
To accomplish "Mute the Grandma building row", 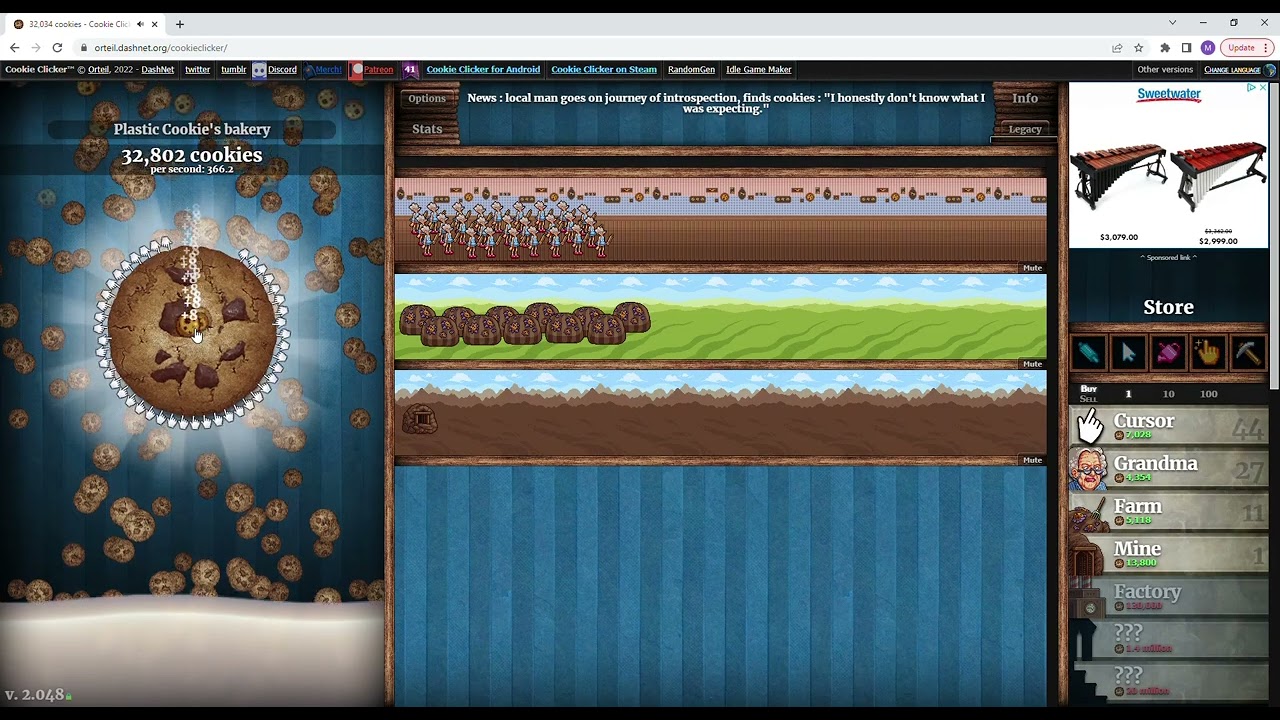I will (x=1032, y=267).
